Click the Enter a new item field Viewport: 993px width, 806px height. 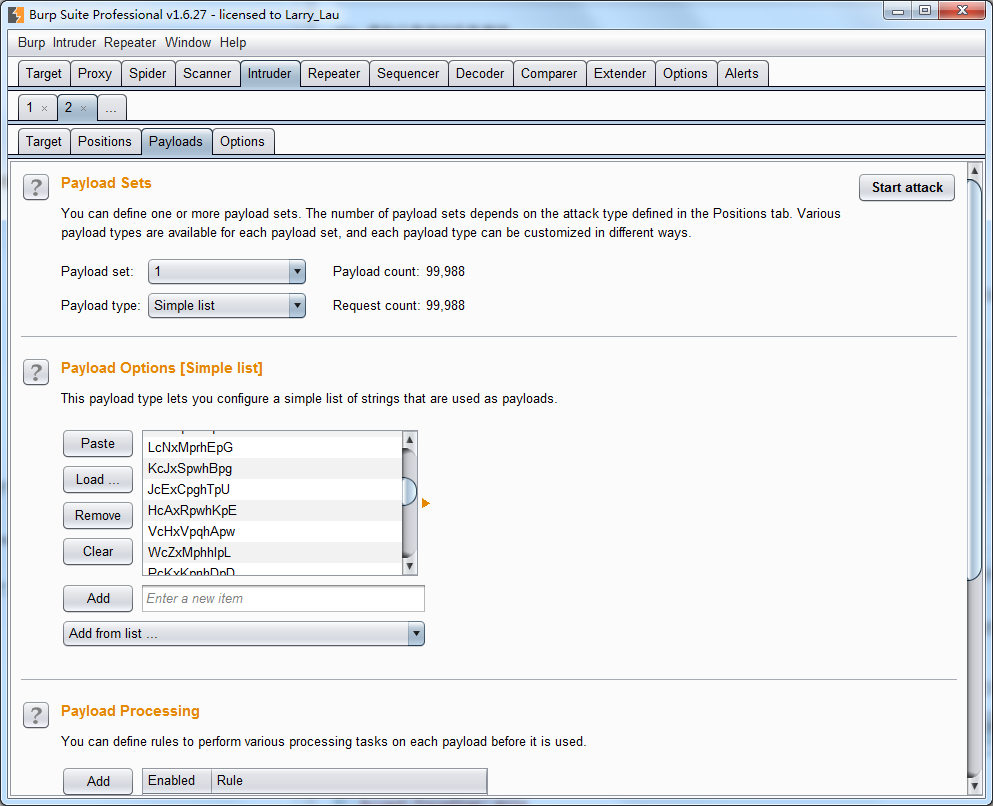point(283,598)
